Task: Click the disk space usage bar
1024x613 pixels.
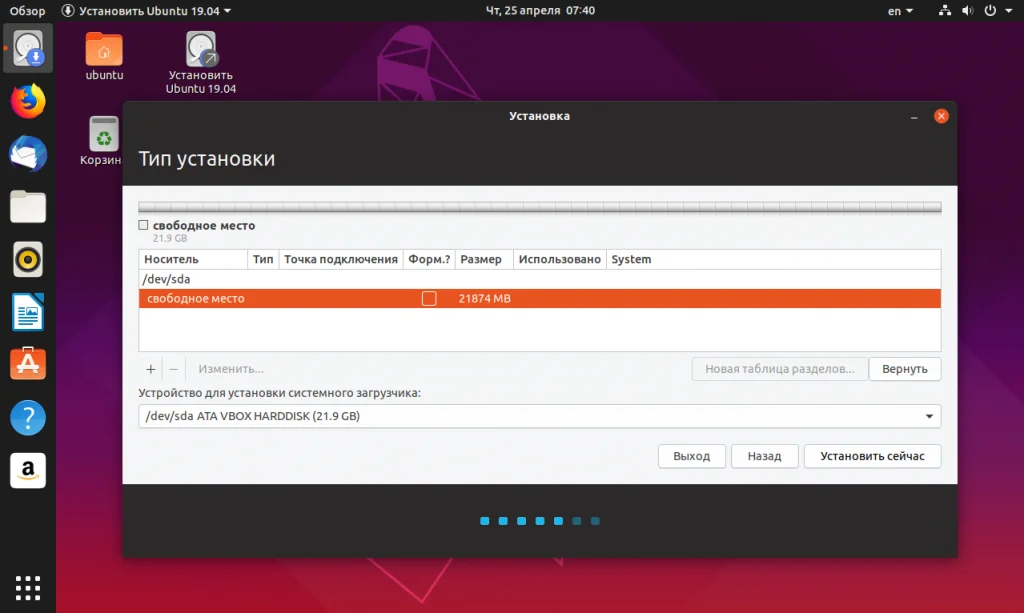Action: pos(539,208)
